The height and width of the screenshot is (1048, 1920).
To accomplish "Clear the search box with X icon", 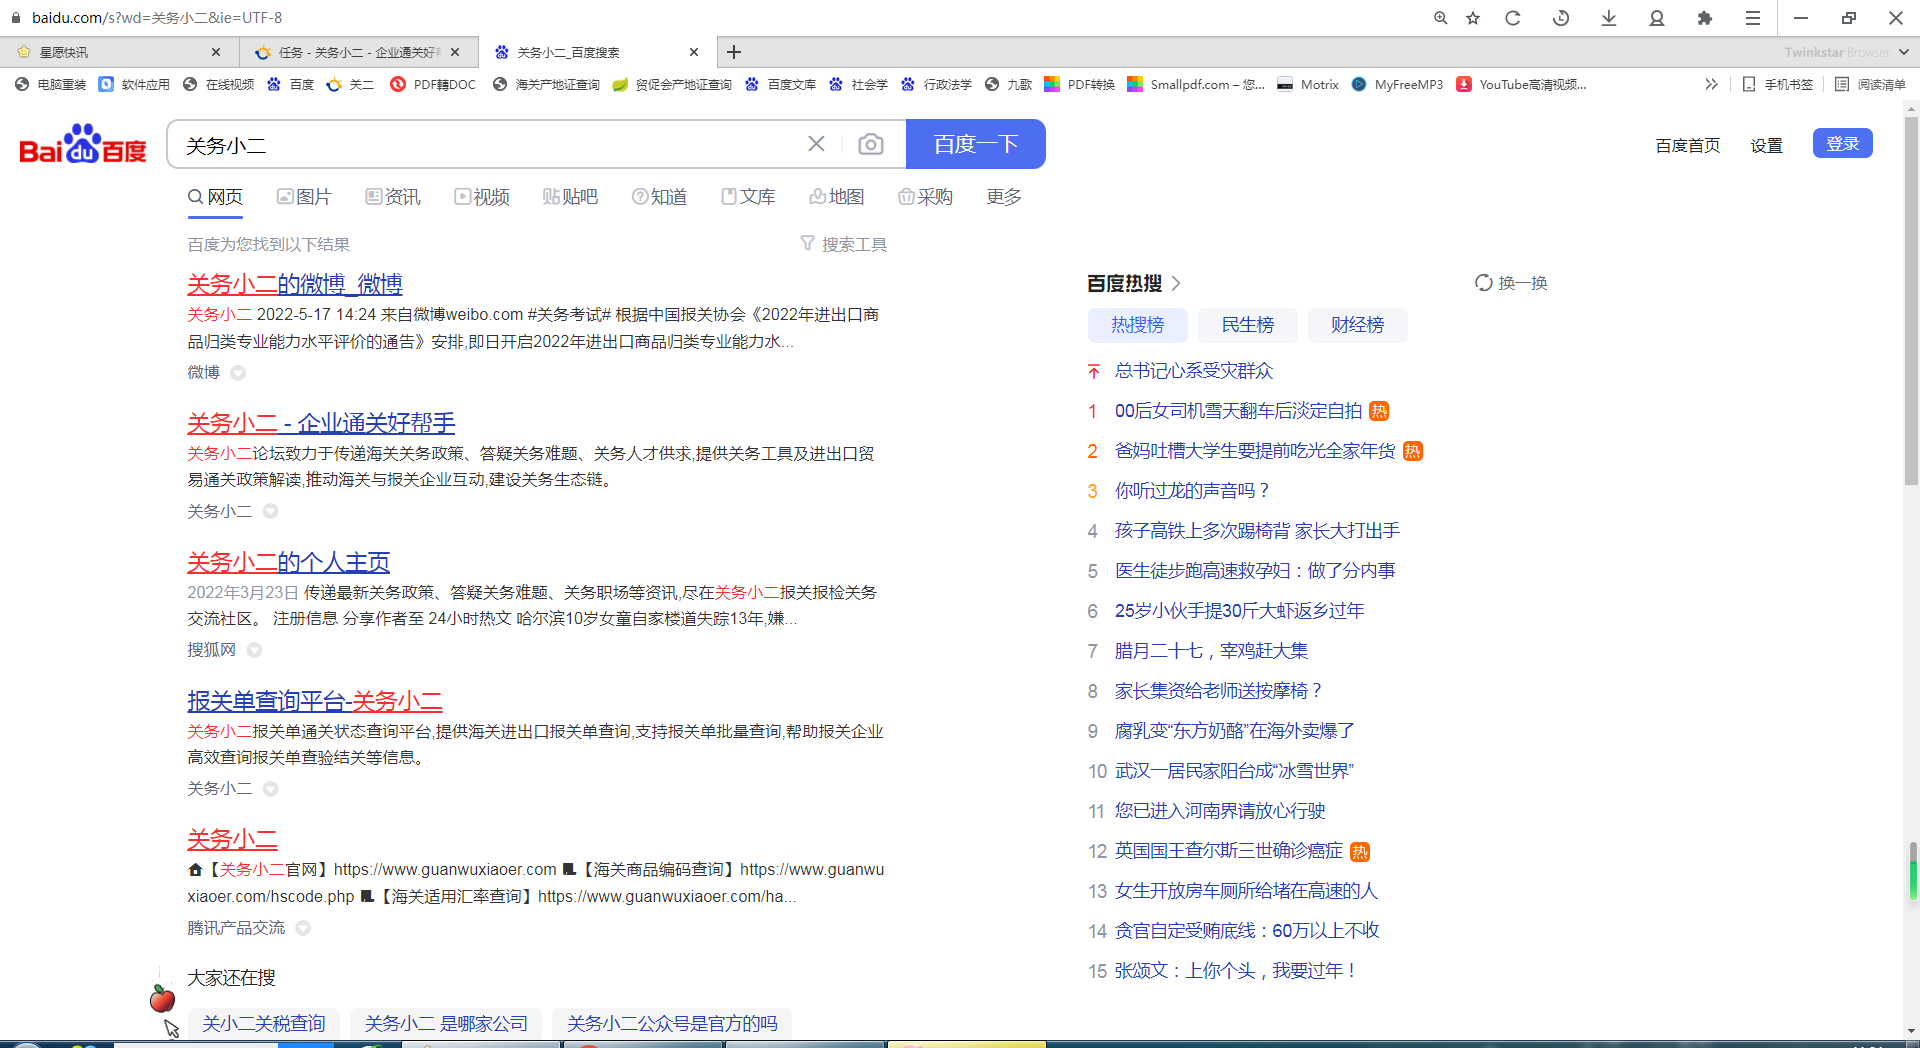I will coord(816,144).
